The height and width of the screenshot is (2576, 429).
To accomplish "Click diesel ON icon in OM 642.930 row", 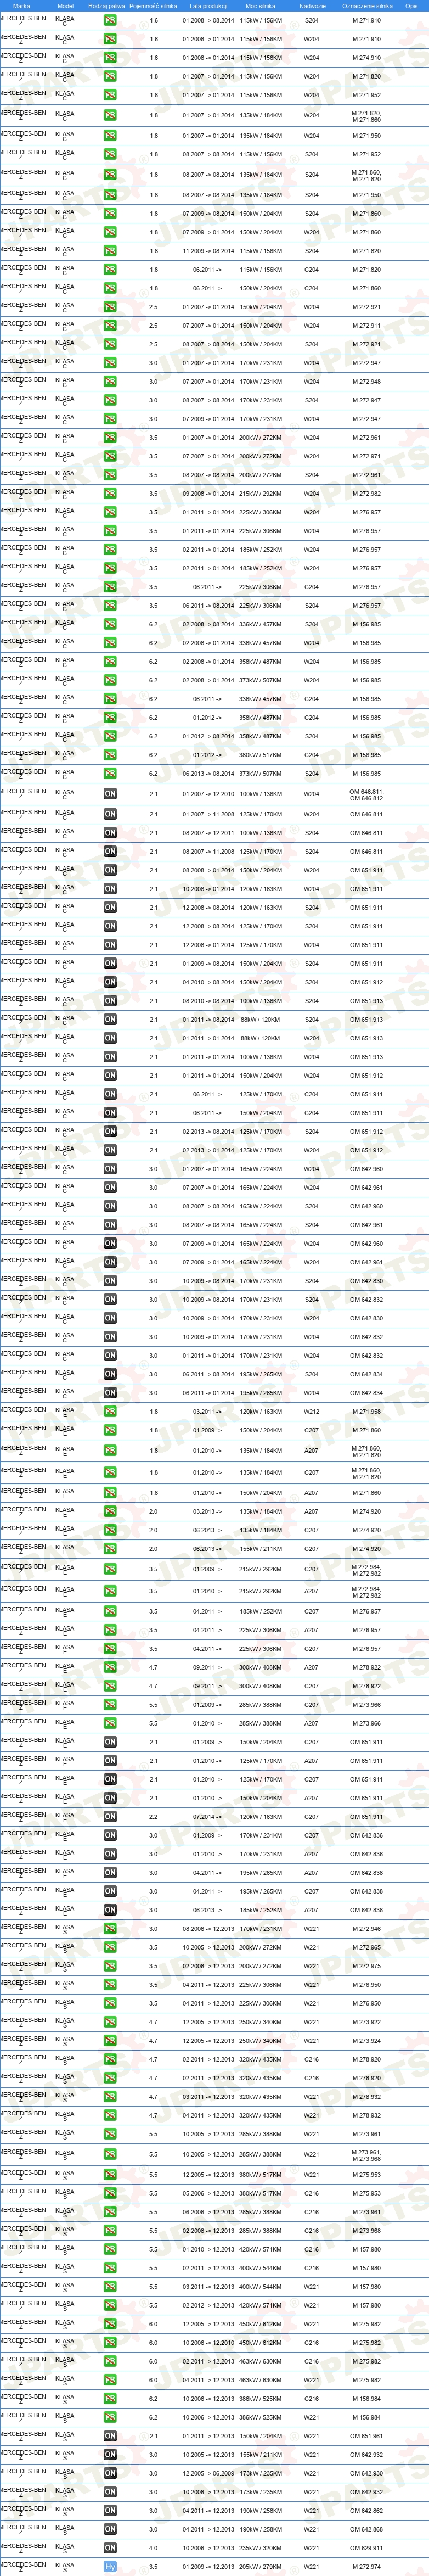I will pyautogui.click(x=110, y=2473).
